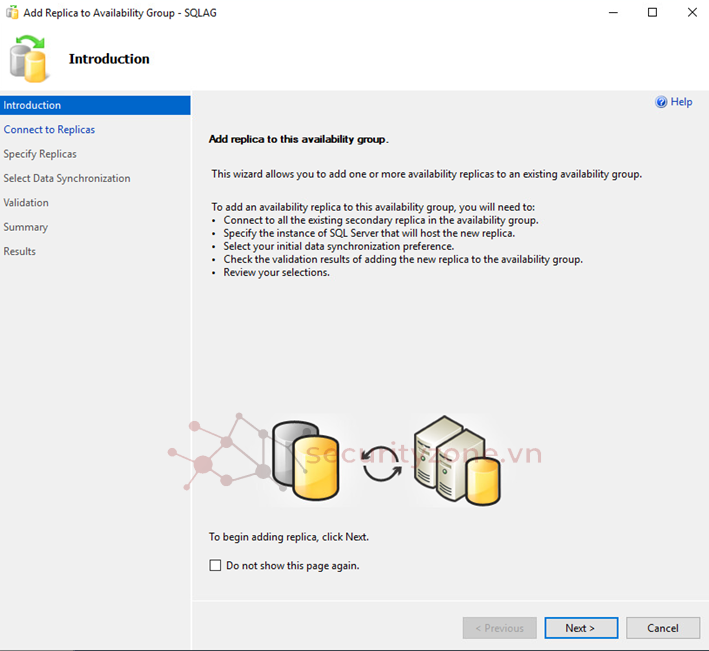Click the wizard window icon in title bar

point(11,13)
